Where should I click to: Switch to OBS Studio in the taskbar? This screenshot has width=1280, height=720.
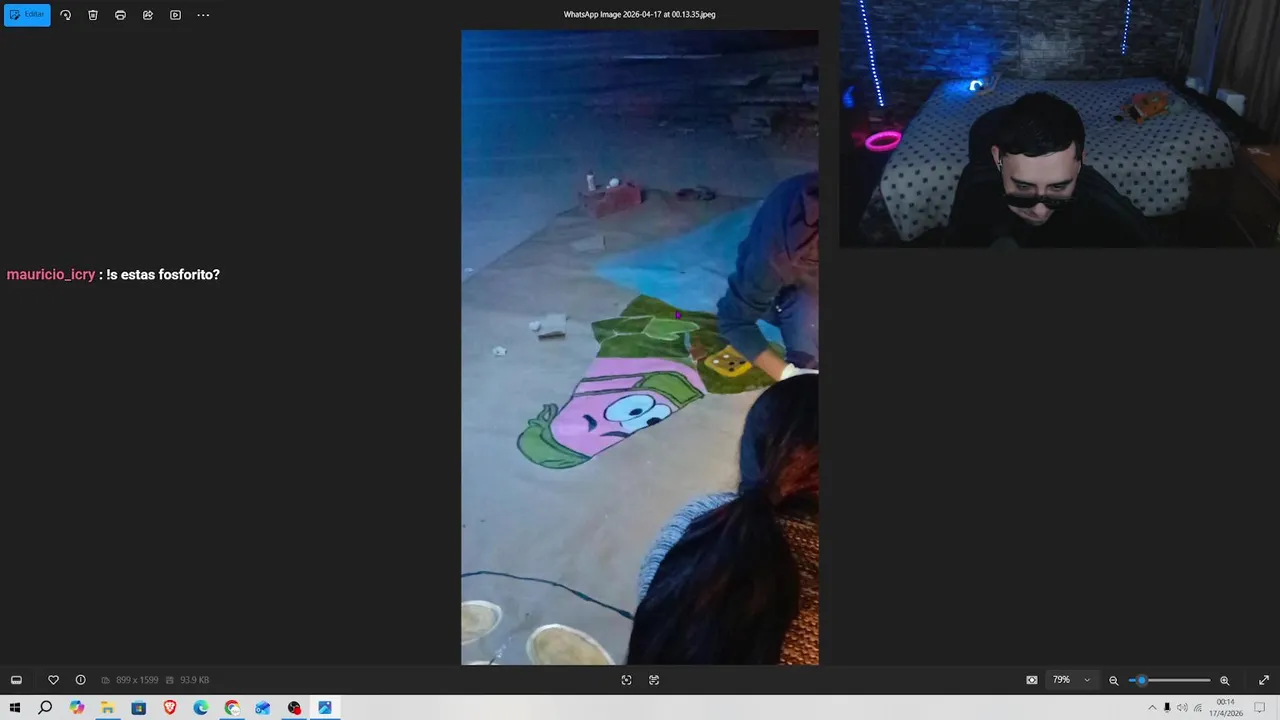(x=294, y=708)
